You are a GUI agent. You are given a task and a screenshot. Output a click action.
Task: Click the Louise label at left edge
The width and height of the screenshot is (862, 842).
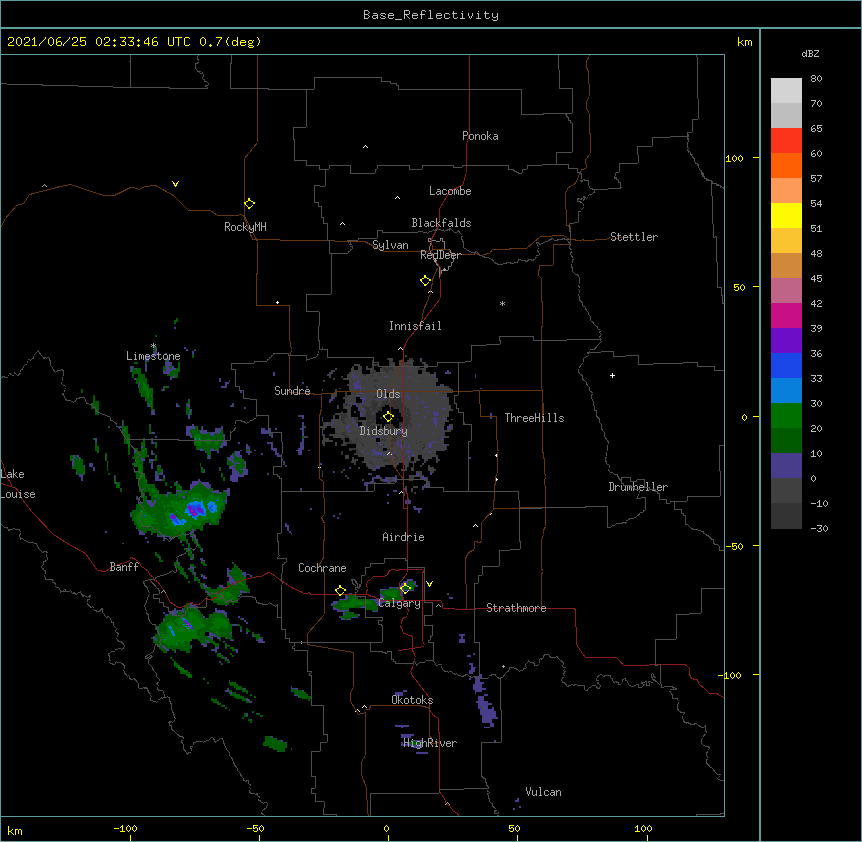tap(18, 494)
